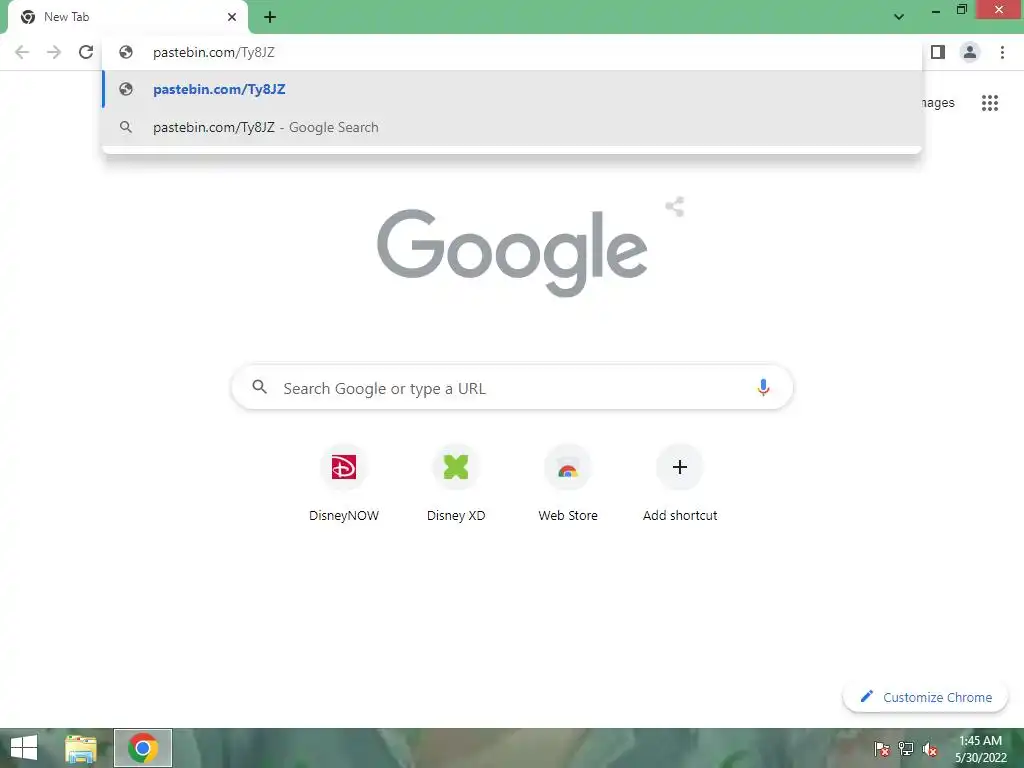Click the muted volume tray icon
This screenshot has height=768, width=1024.
pos(930,748)
